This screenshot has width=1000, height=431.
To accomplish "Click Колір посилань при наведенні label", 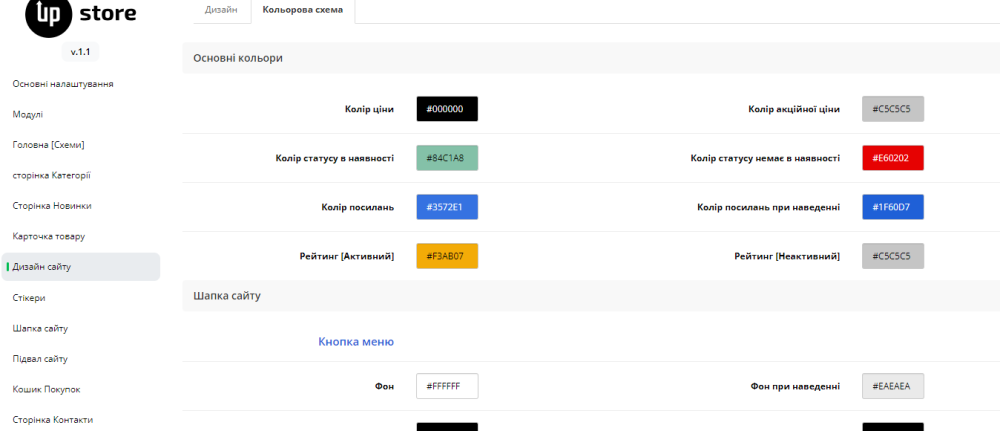I will pyautogui.click(x=768, y=207).
